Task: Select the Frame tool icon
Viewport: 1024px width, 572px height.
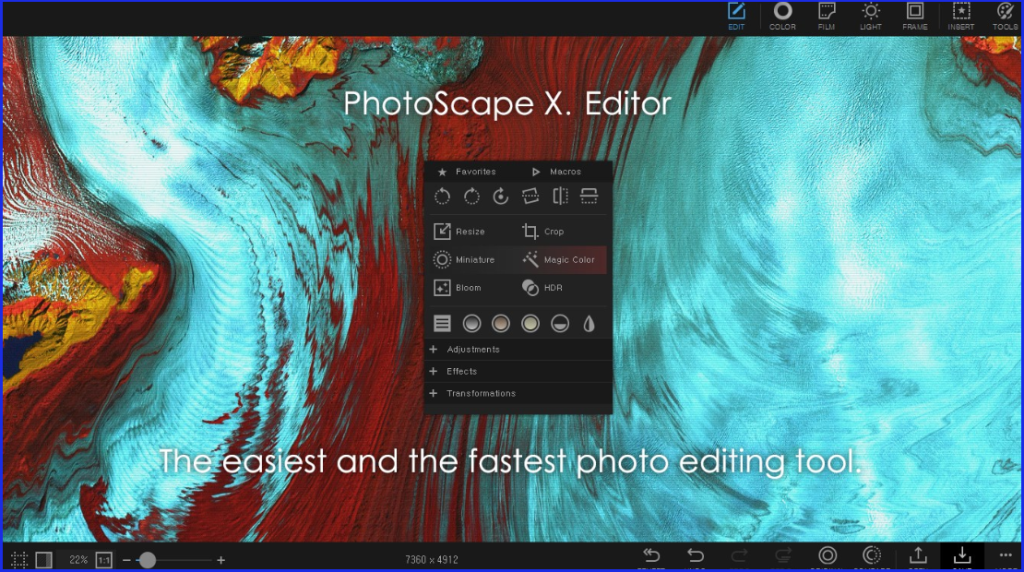Action: (x=914, y=14)
